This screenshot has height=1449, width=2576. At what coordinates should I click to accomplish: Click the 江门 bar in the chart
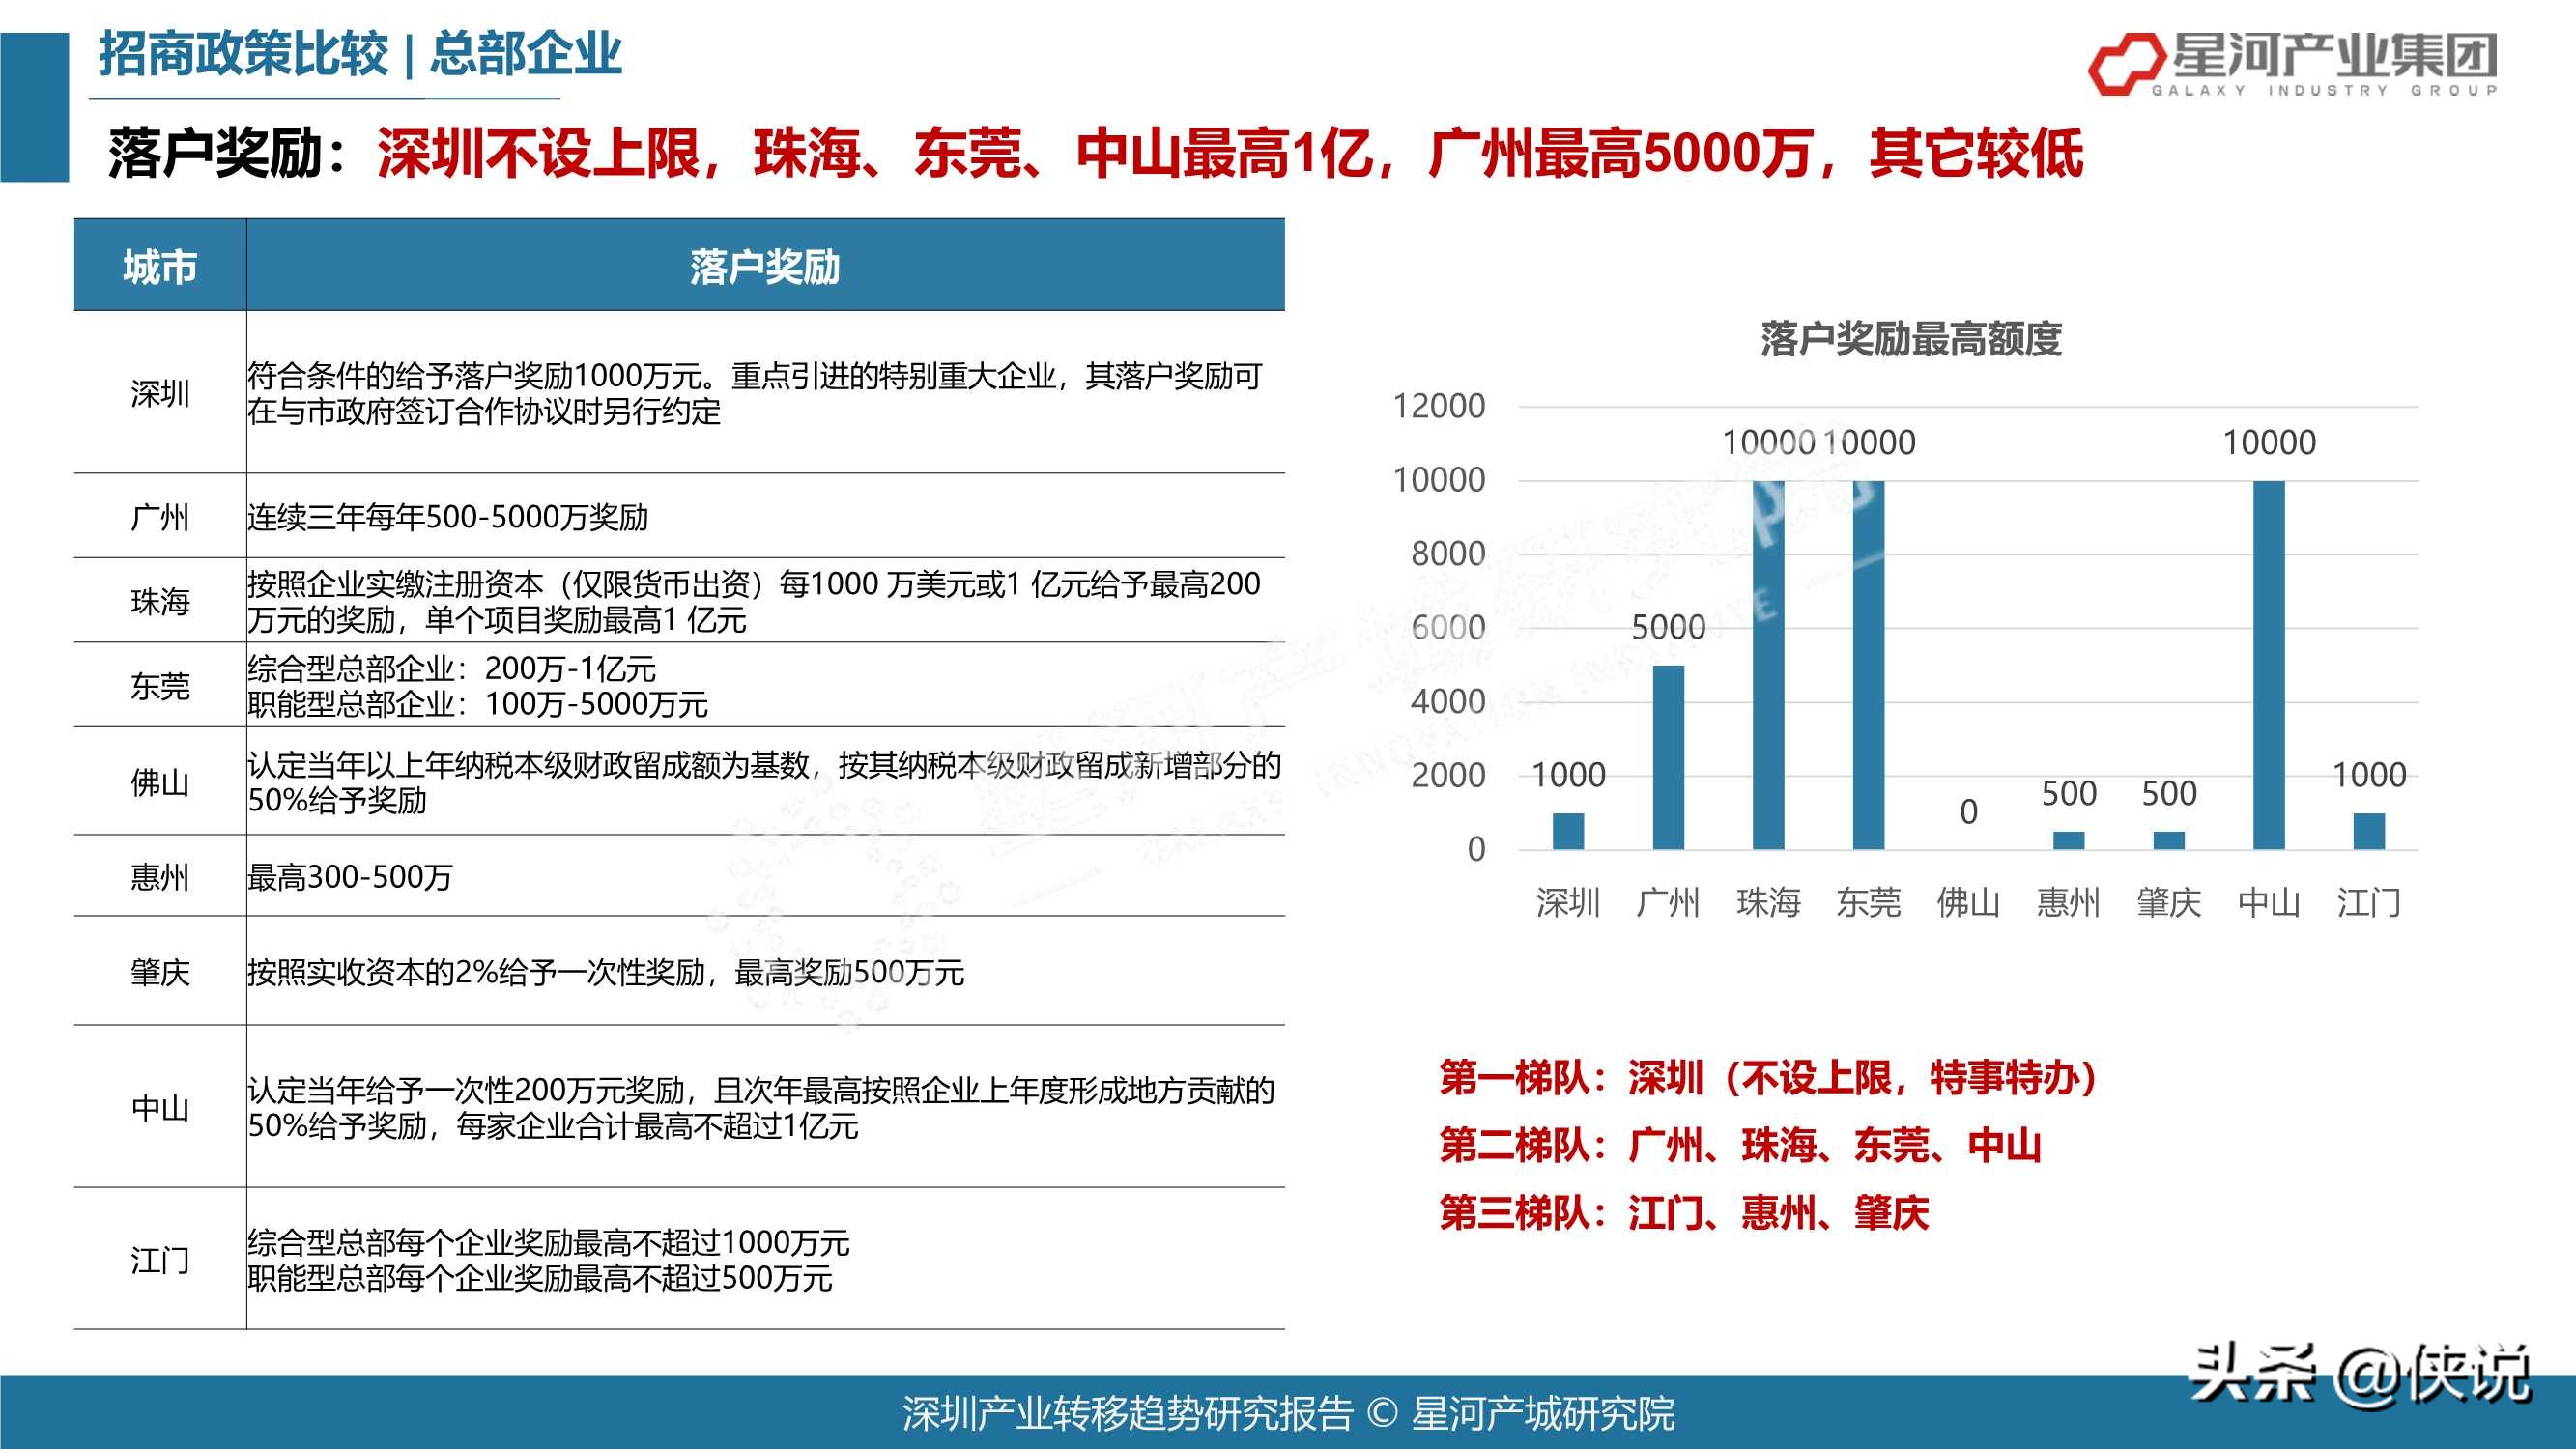tap(2369, 831)
